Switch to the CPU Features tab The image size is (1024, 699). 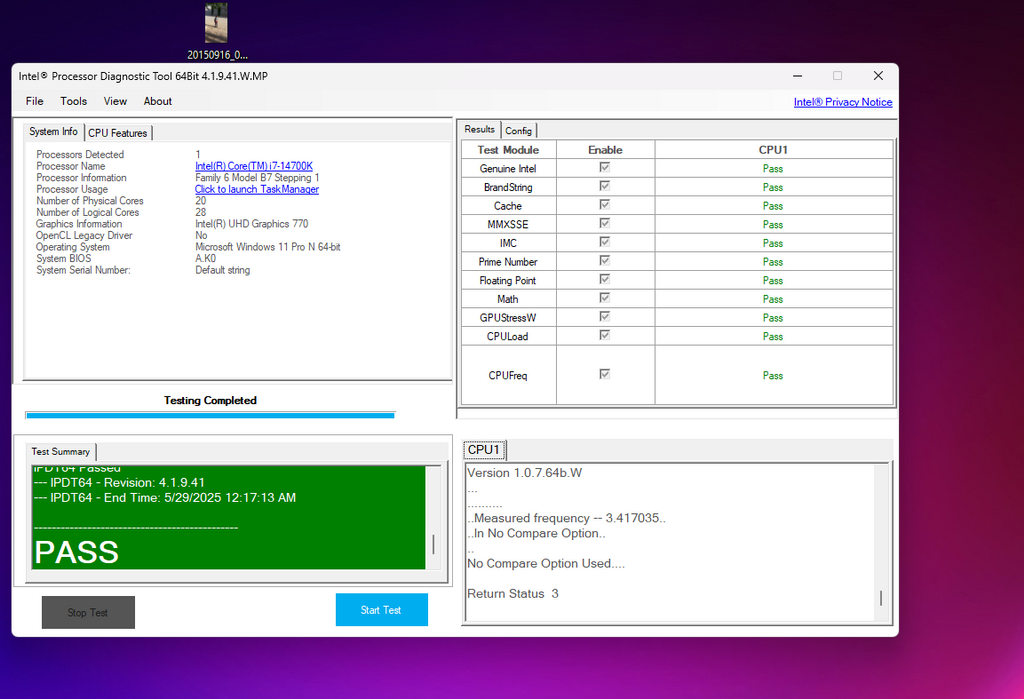tap(118, 133)
